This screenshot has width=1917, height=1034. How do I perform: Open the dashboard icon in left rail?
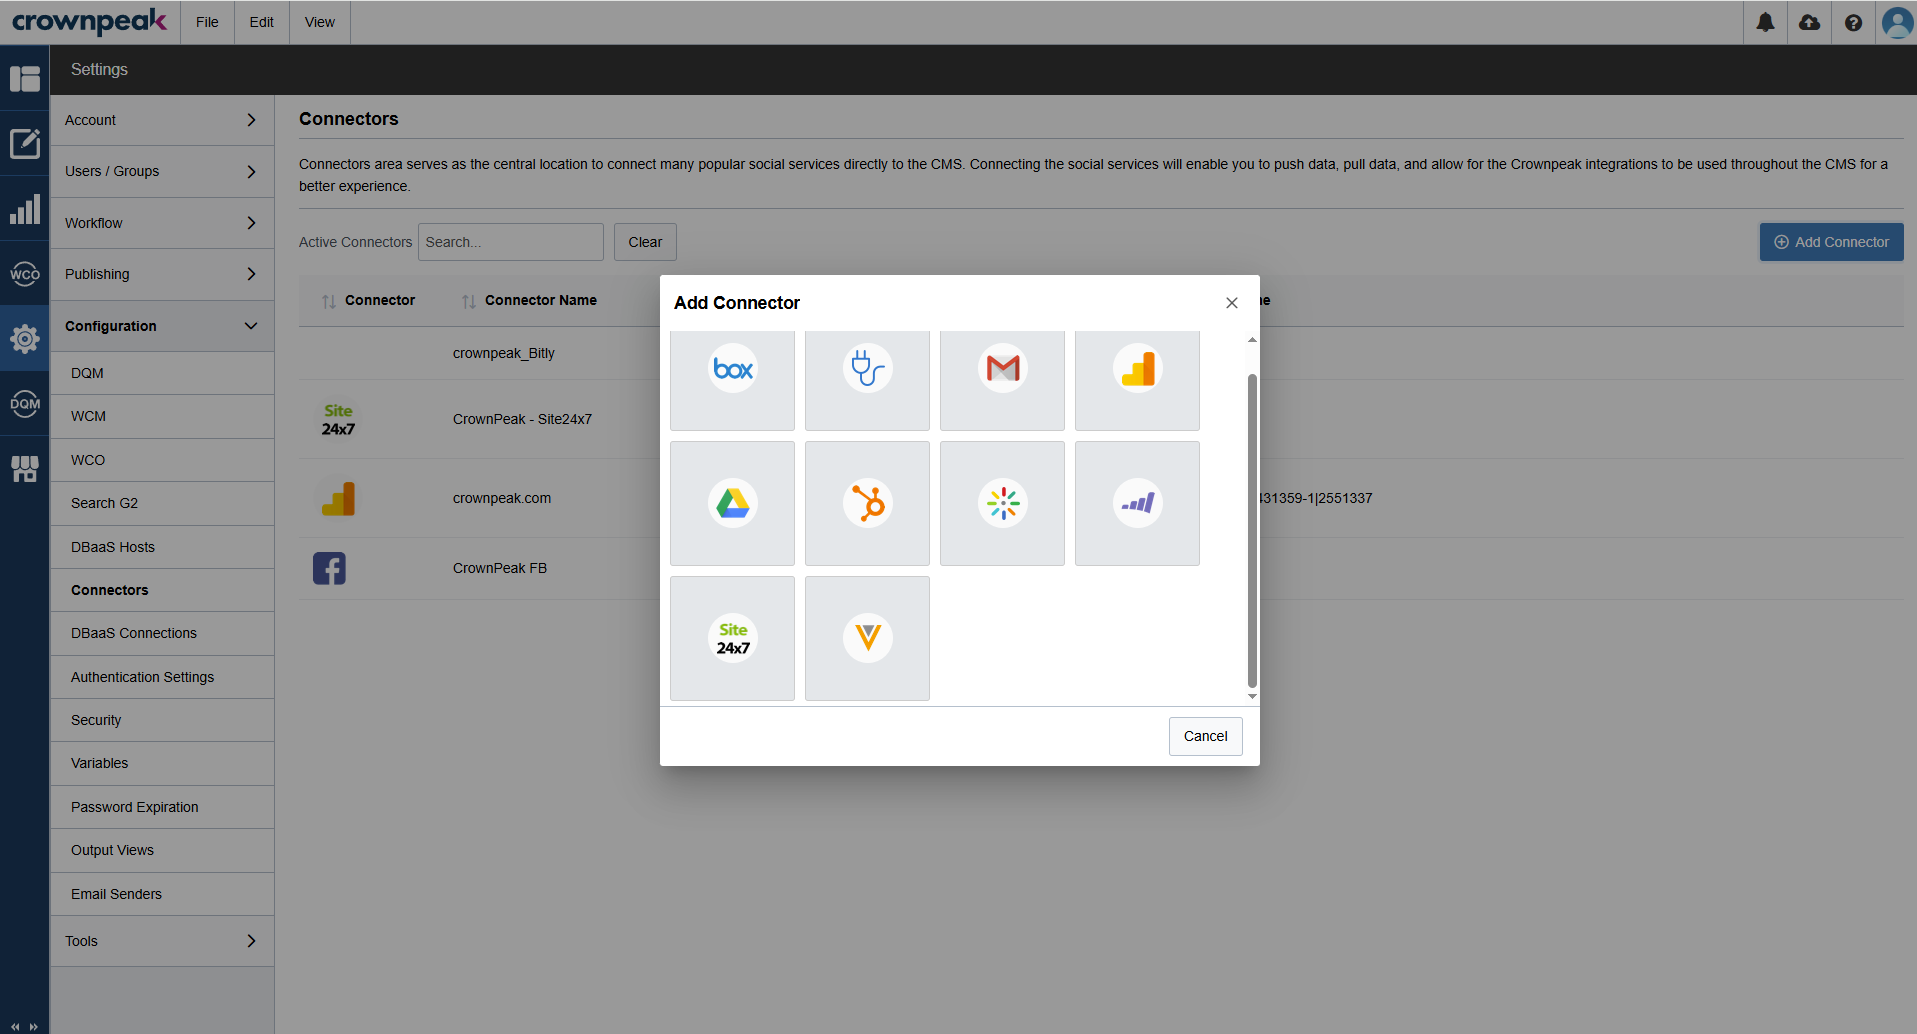(x=25, y=78)
